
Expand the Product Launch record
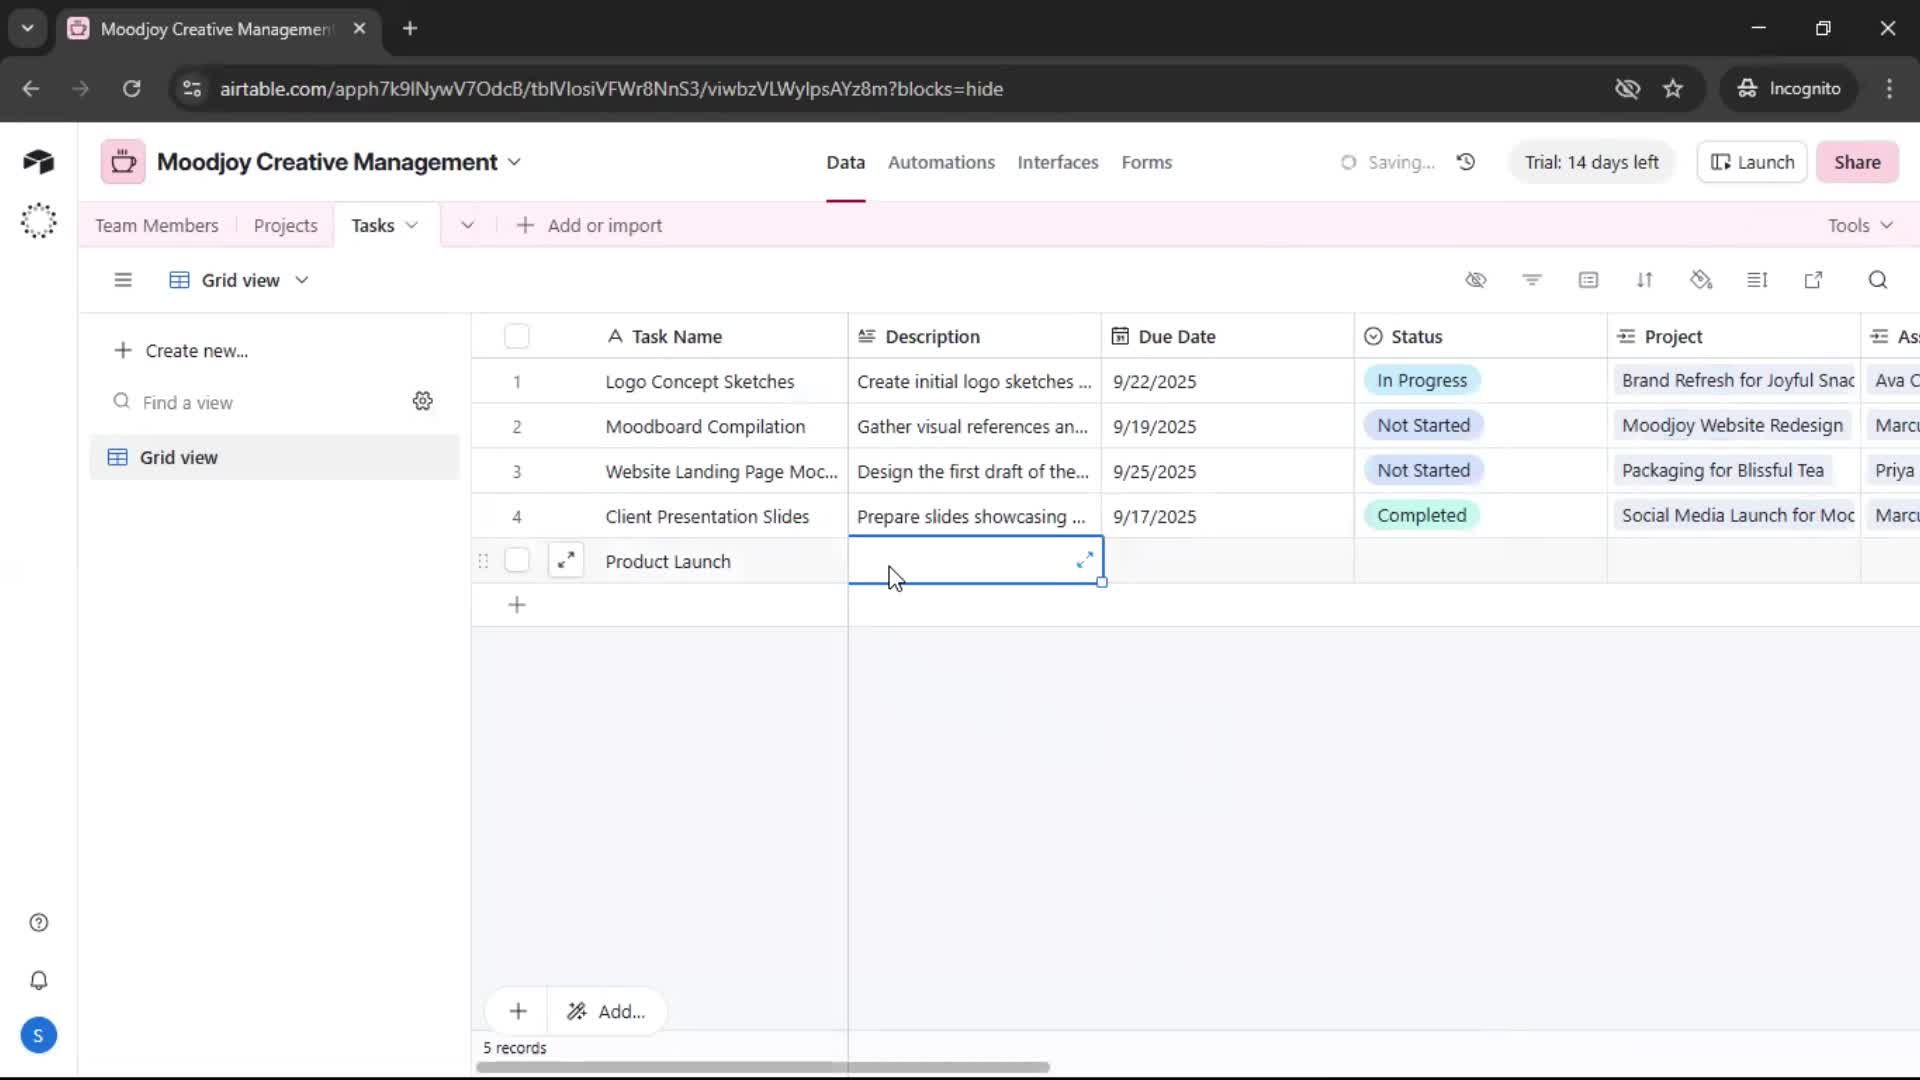pyautogui.click(x=566, y=561)
